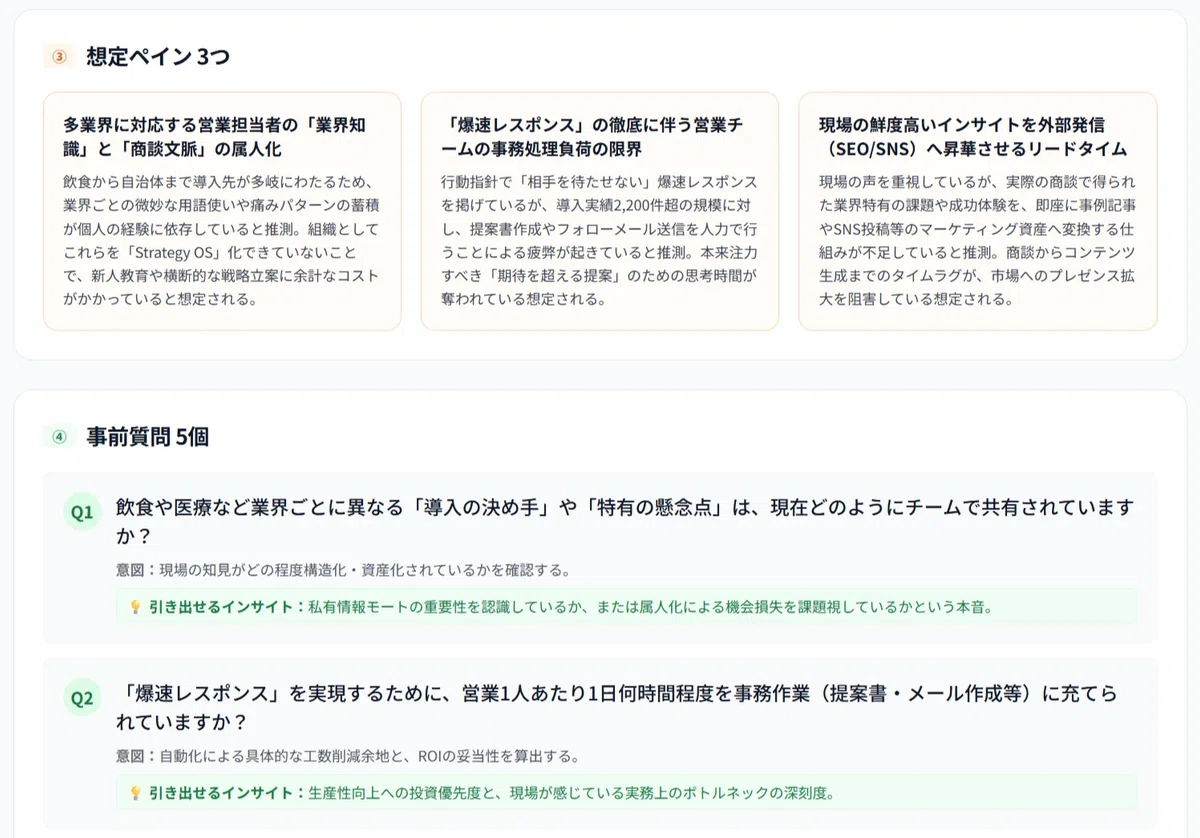
Task: Select the heading 想定ペイン 3つ
Action: pos(158,57)
